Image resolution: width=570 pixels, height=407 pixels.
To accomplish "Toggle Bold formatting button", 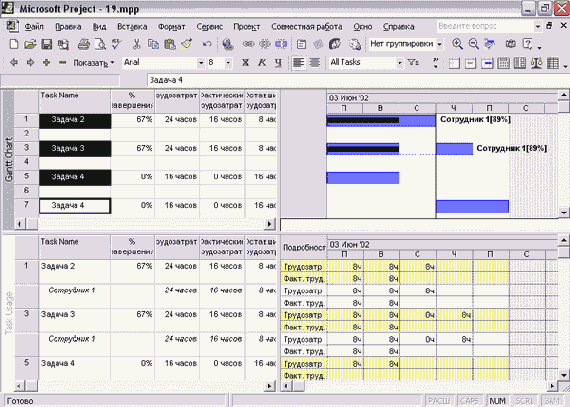I will click(246, 63).
